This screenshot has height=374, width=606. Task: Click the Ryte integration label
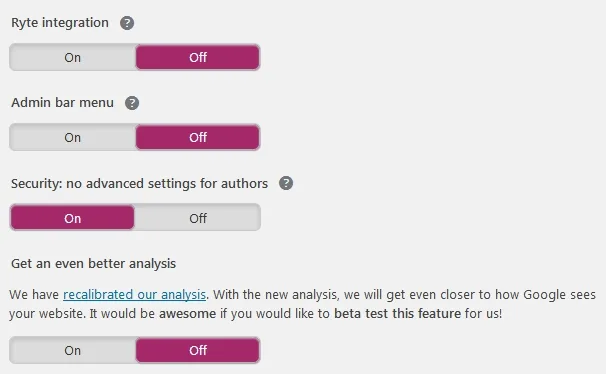60,23
